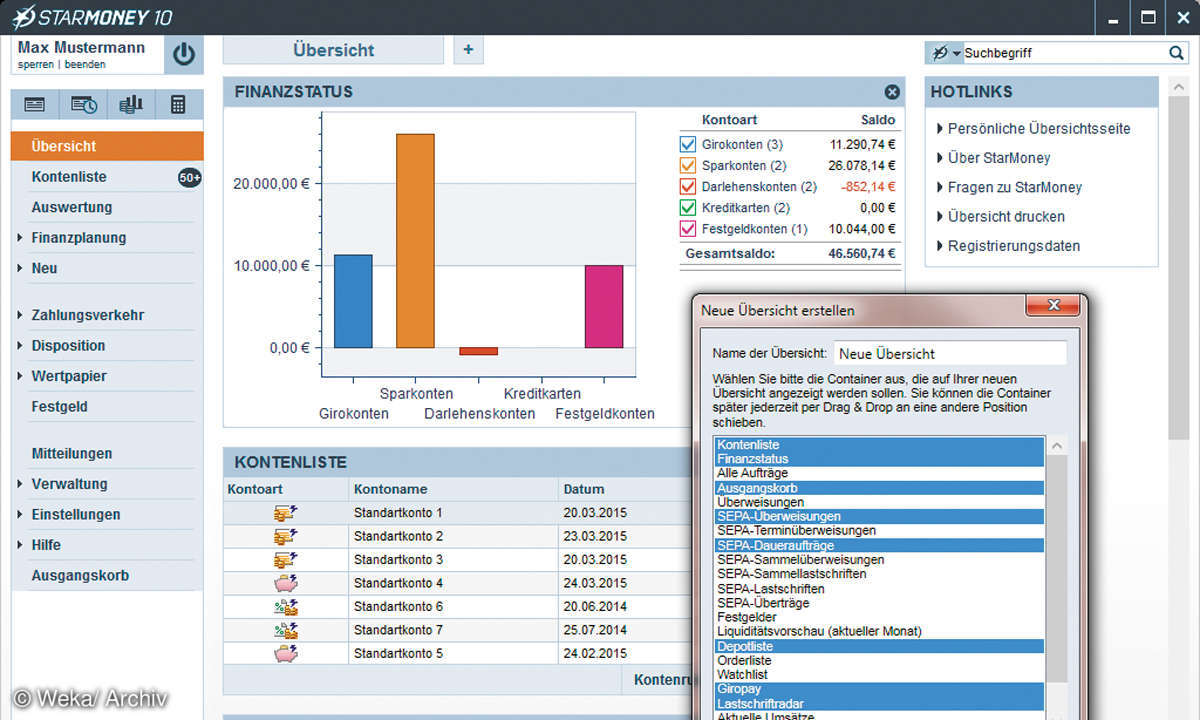Open the search scope dropdown arrow
Screen dimensions: 1200x720
coord(957,54)
